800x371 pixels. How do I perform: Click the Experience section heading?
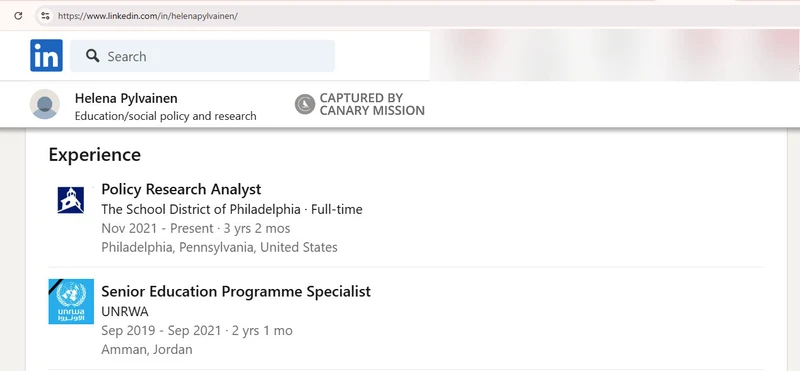click(x=94, y=155)
